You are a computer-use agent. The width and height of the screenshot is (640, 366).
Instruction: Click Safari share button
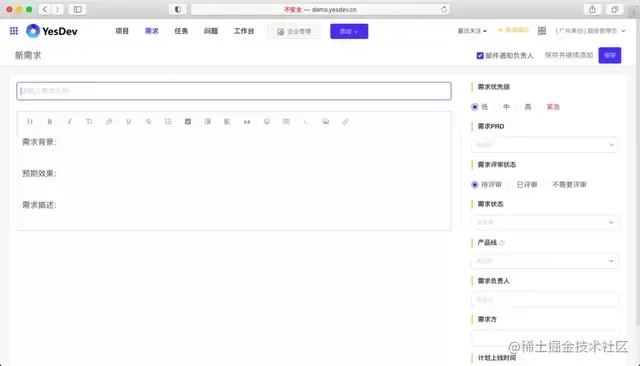pyautogui.click(x=592, y=9)
